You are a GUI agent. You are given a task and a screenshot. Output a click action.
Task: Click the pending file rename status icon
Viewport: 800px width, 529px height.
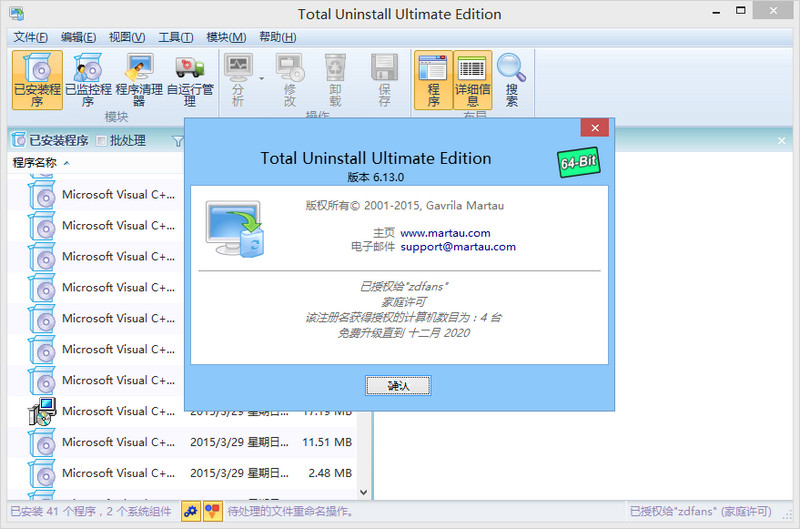[212, 511]
